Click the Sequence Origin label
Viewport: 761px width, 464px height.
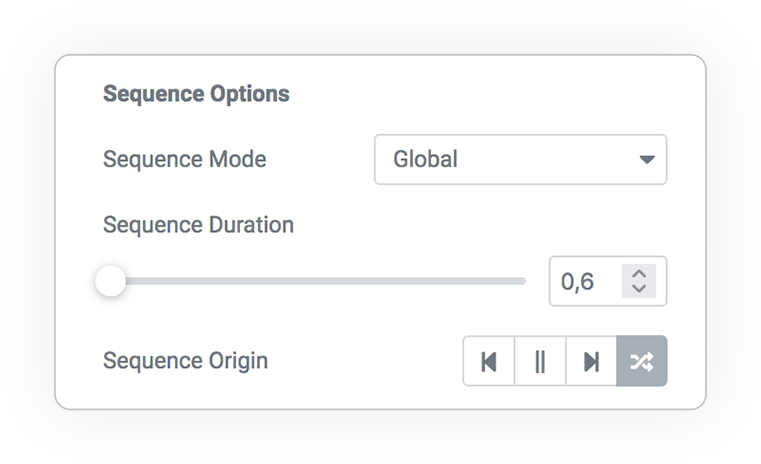185,361
